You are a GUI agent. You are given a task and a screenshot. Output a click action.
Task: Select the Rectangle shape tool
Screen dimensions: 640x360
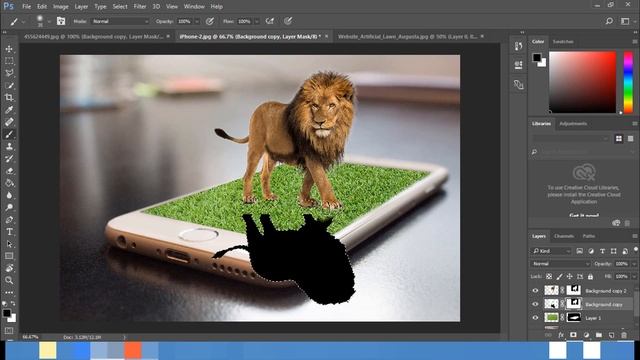[x=9, y=256]
